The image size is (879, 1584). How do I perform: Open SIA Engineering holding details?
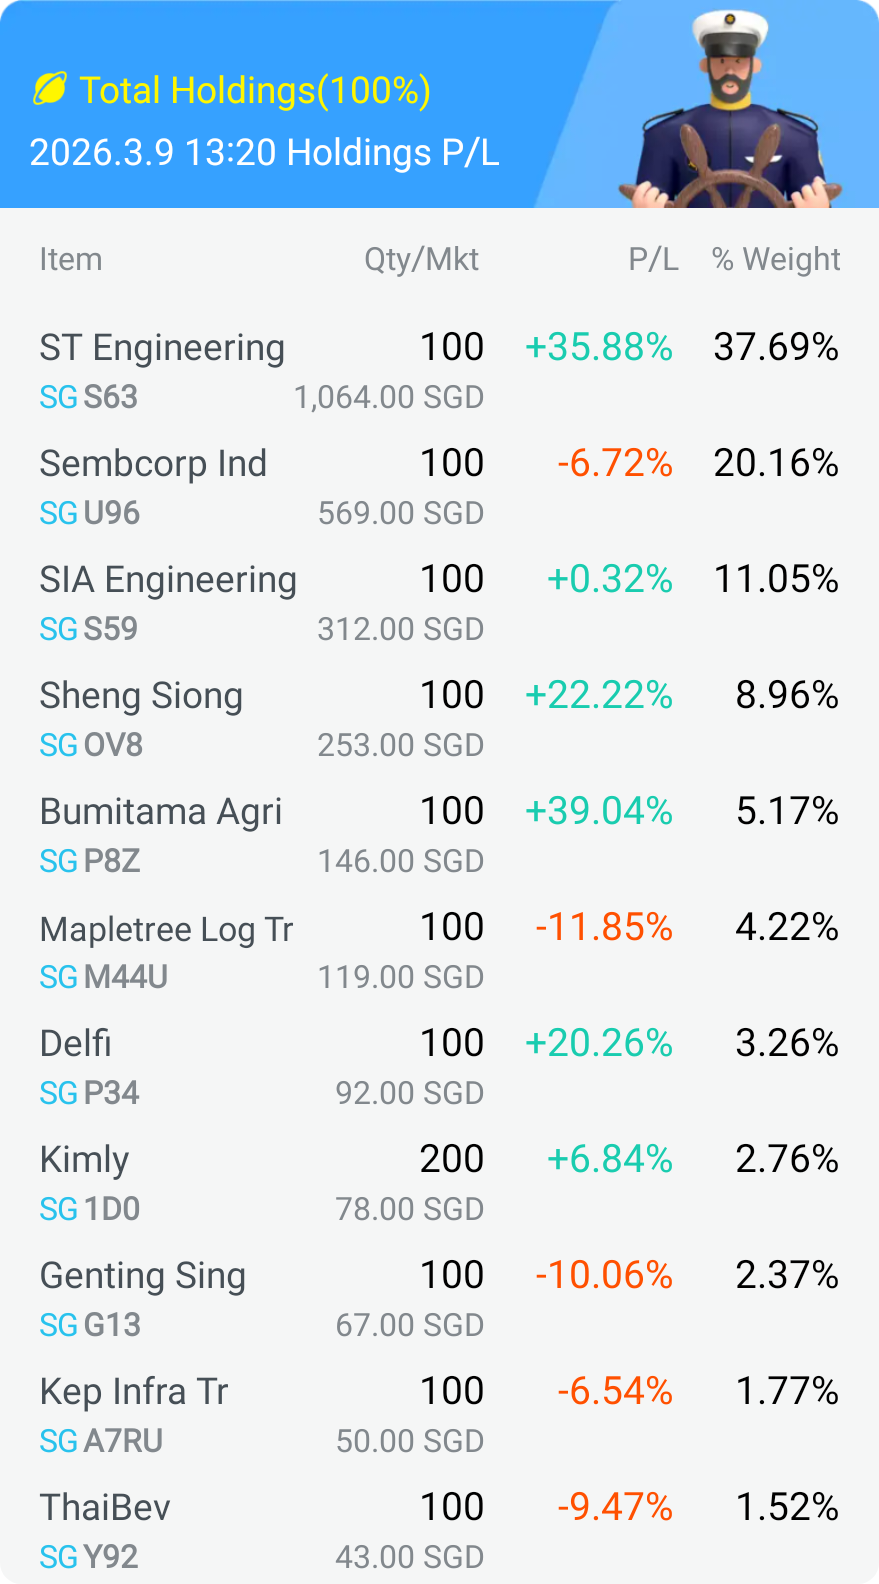[x=168, y=580]
